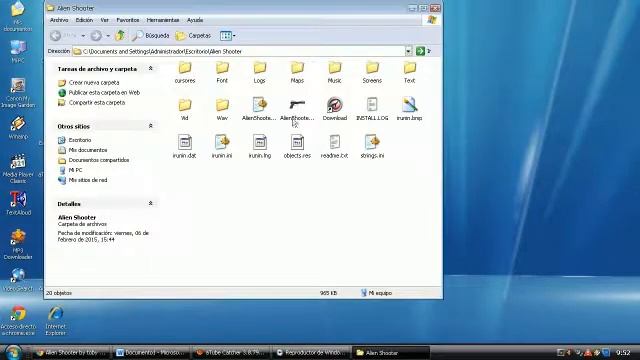This screenshot has width=640, height=360.
Task: Select the strings.ini file
Action: point(372,147)
